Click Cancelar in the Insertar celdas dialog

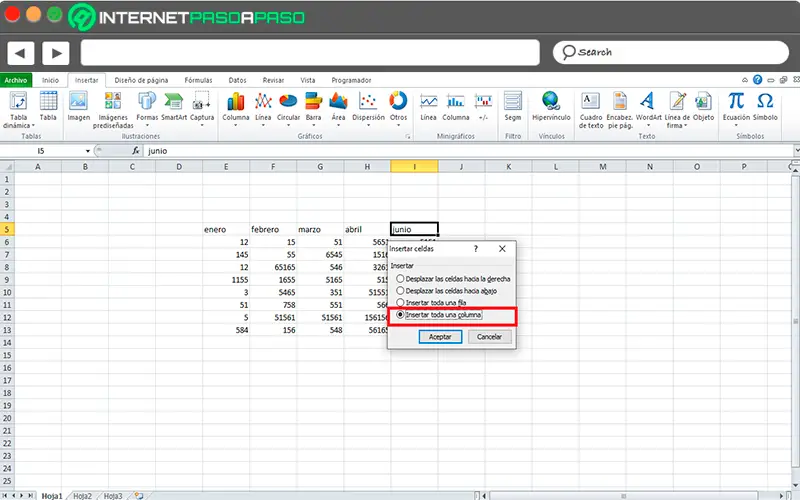pyautogui.click(x=489, y=337)
